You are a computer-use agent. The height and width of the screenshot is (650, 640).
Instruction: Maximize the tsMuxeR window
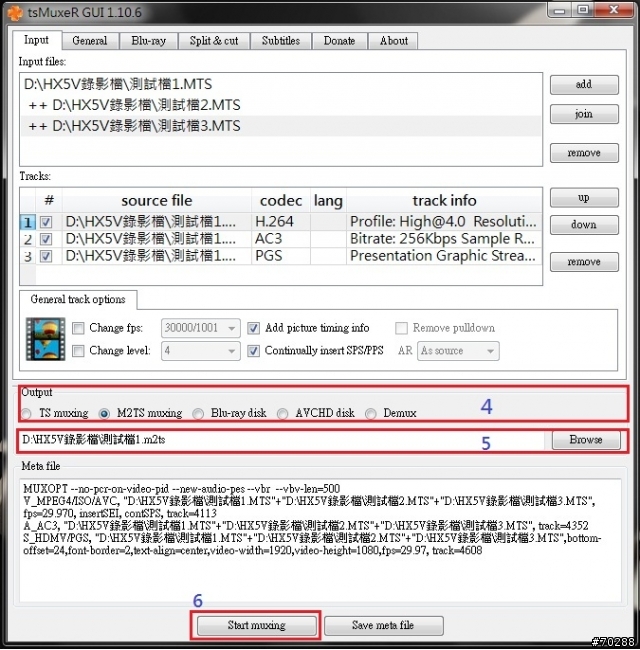click(583, 10)
